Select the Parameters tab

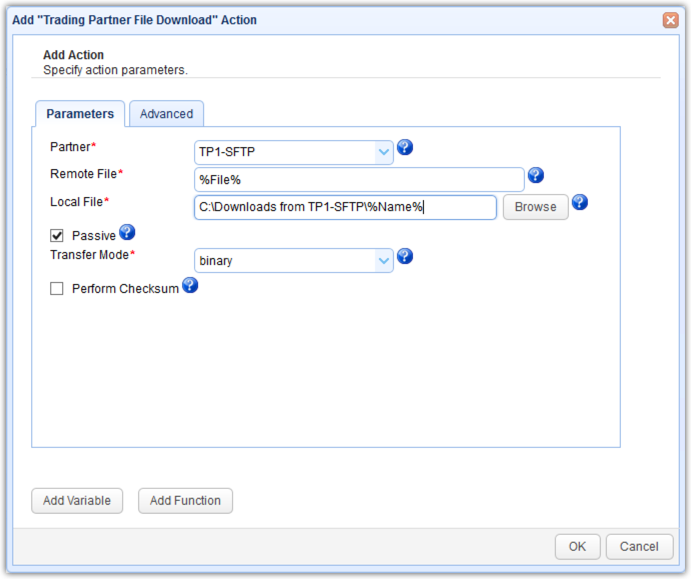pyautogui.click(x=80, y=114)
